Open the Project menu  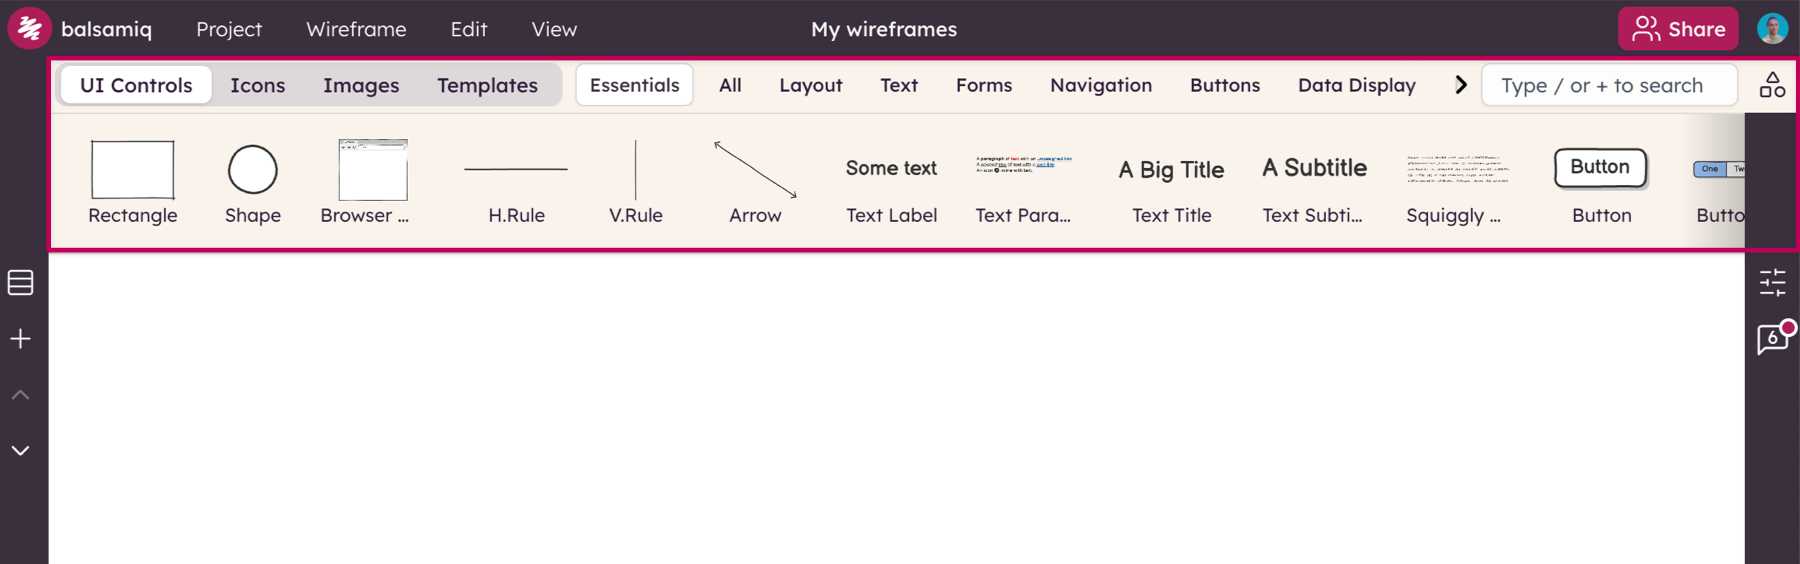(229, 29)
